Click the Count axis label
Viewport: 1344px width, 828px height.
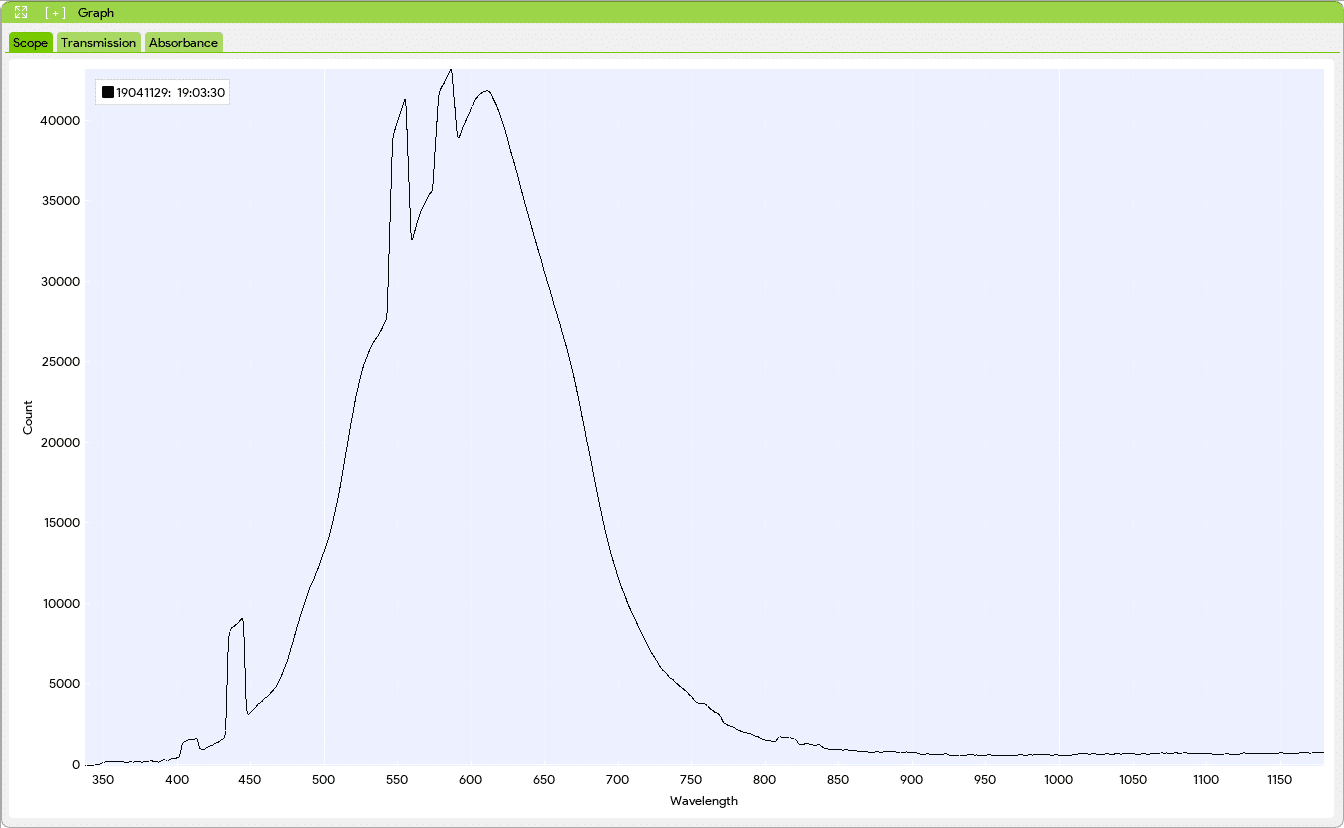[27, 418]
